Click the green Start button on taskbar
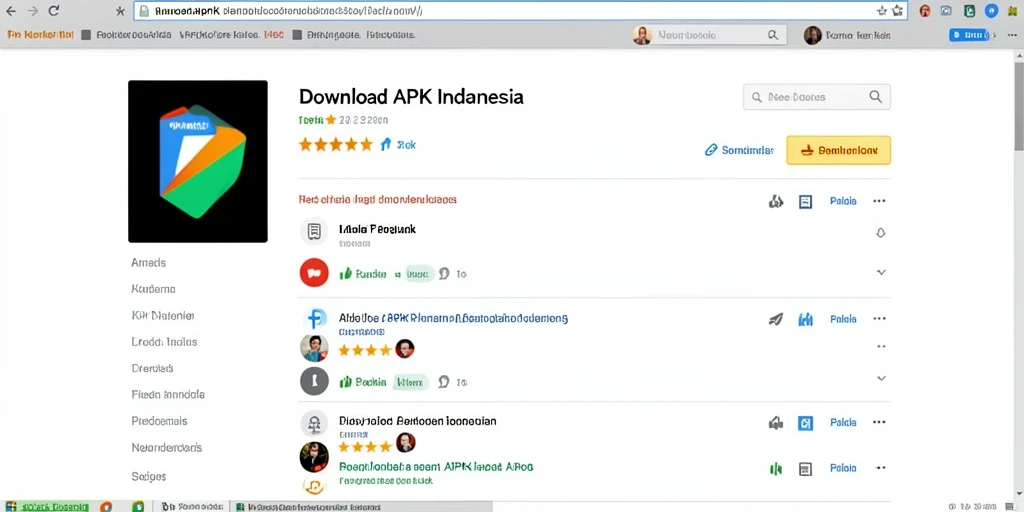Screen dimensions: 1024x512 (x=45, y=506)
